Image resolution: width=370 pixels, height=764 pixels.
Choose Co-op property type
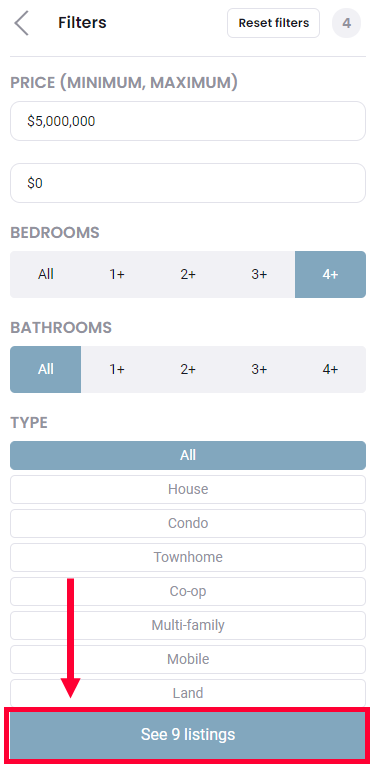[188, 591]
